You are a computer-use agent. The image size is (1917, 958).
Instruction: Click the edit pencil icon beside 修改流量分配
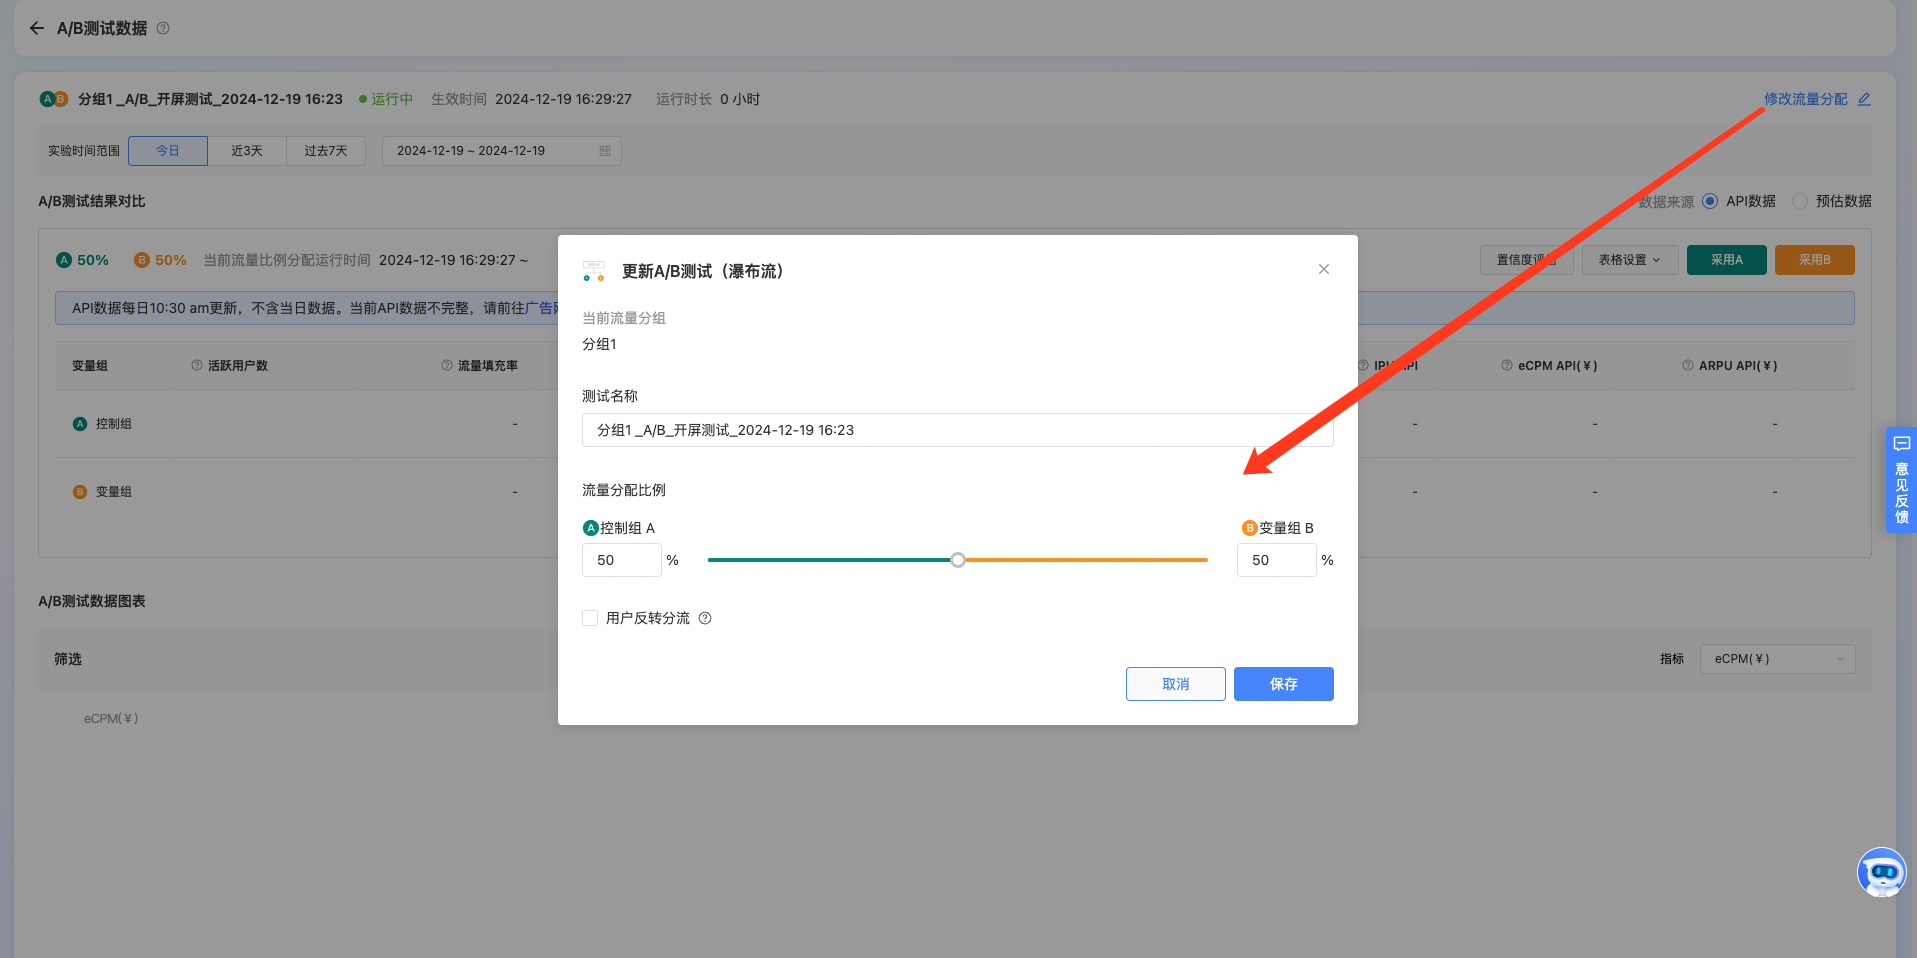click(x=1864, y=99)
